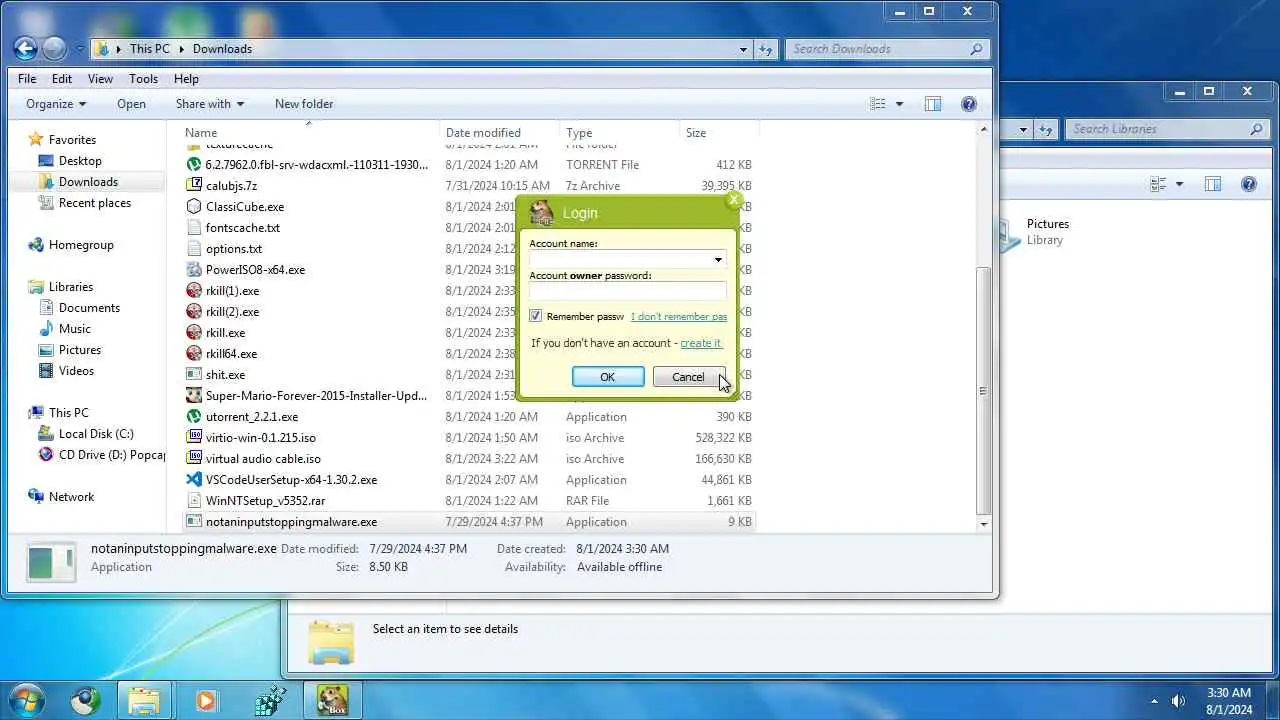
Task: Click the Forward navigation arrow in Downloads window
Action: coord(54,48)
